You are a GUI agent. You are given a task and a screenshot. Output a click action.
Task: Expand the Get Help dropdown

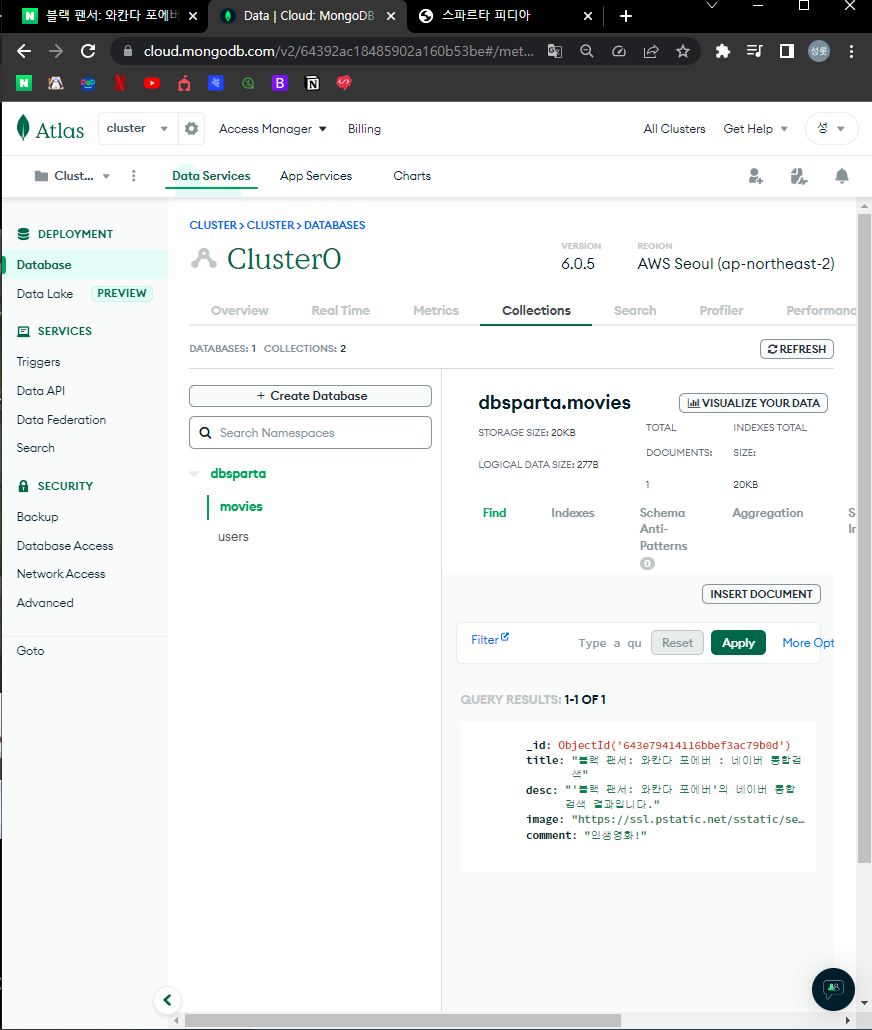coord(755,129)
